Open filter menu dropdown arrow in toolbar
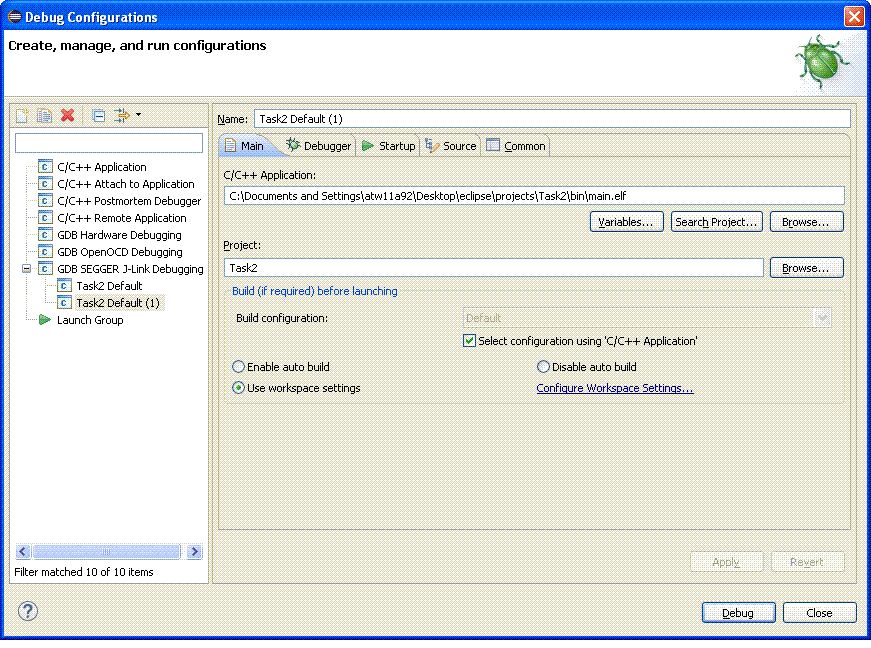 click(138, 114)
